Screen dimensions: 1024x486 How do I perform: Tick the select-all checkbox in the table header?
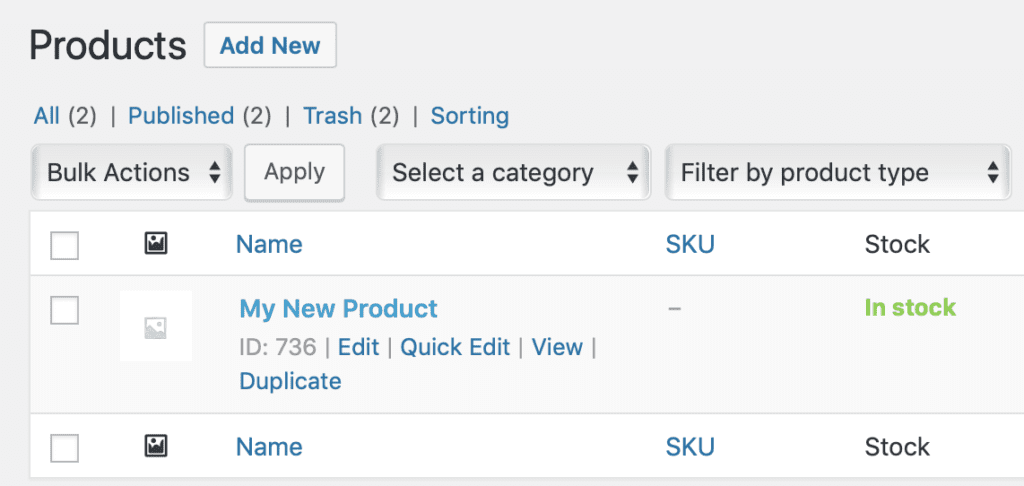[x=65, y=245]
